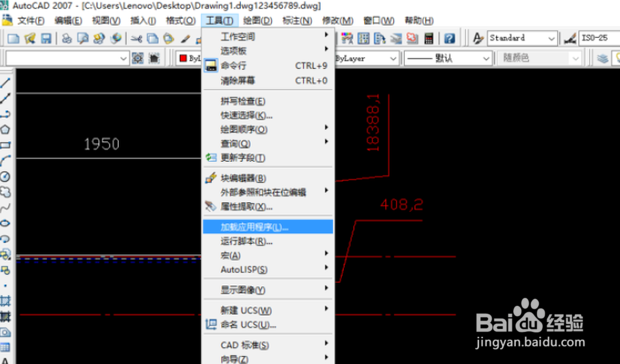Select the Spline draw tool
This screenshot has width=620, height=364.
pos(5,207)
